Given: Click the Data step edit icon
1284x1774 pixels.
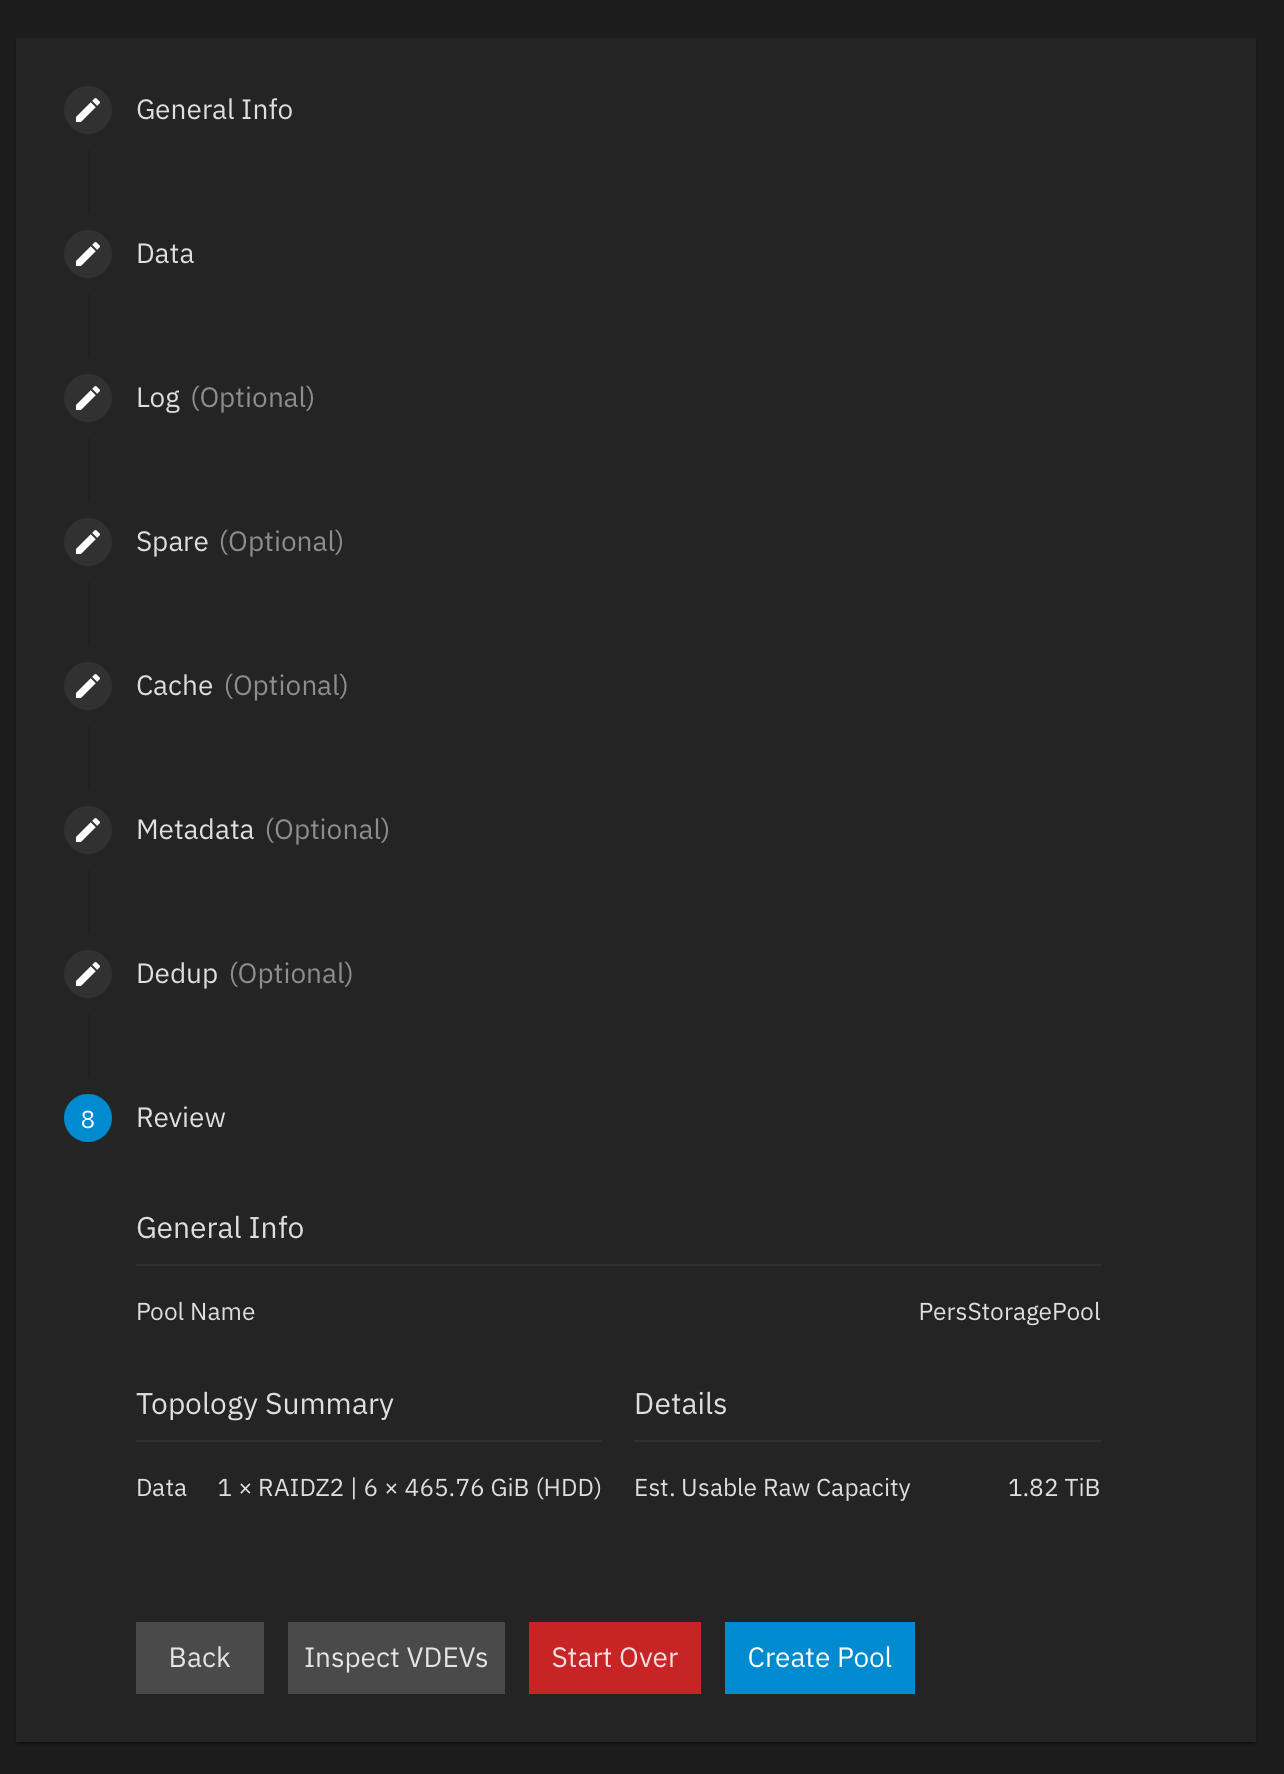Looking at the screenshot, I should point(88,254).
